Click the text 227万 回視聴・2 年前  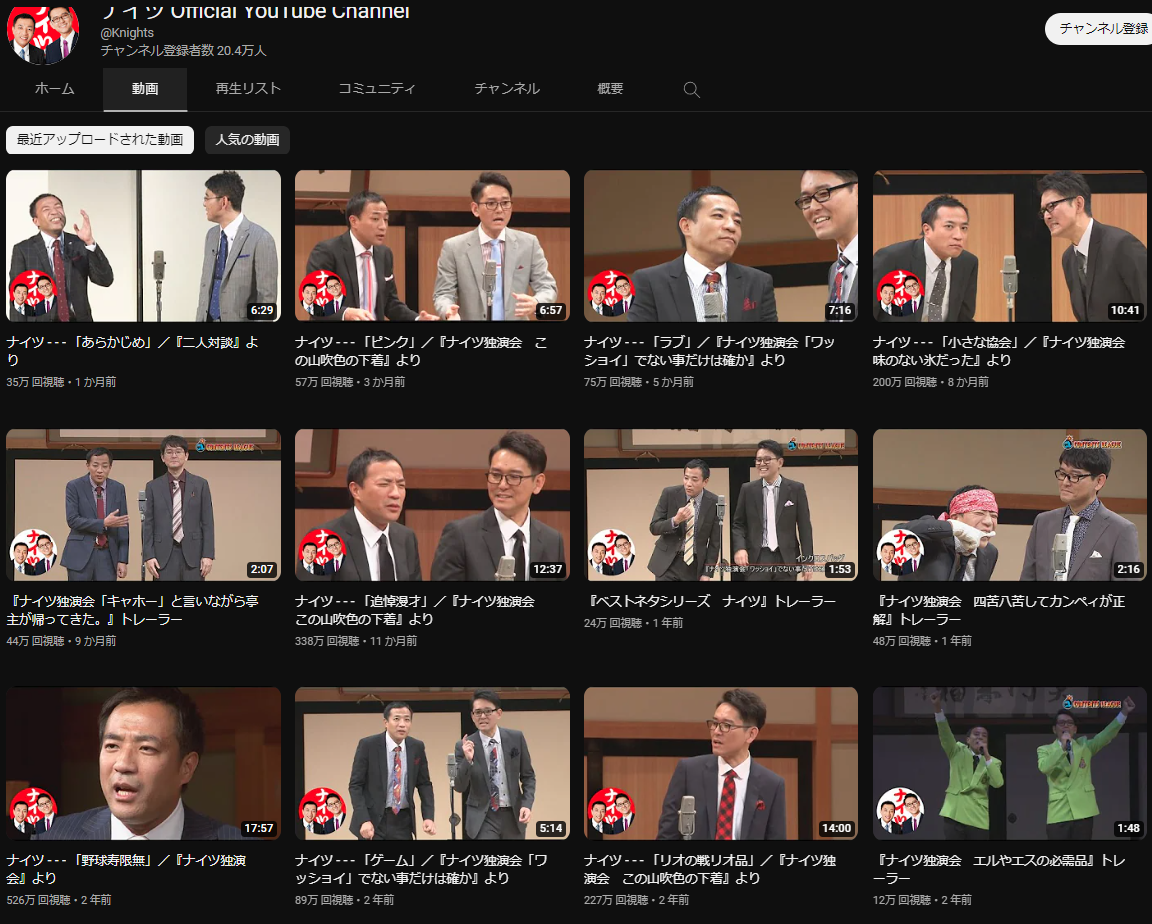coord(637,900)
